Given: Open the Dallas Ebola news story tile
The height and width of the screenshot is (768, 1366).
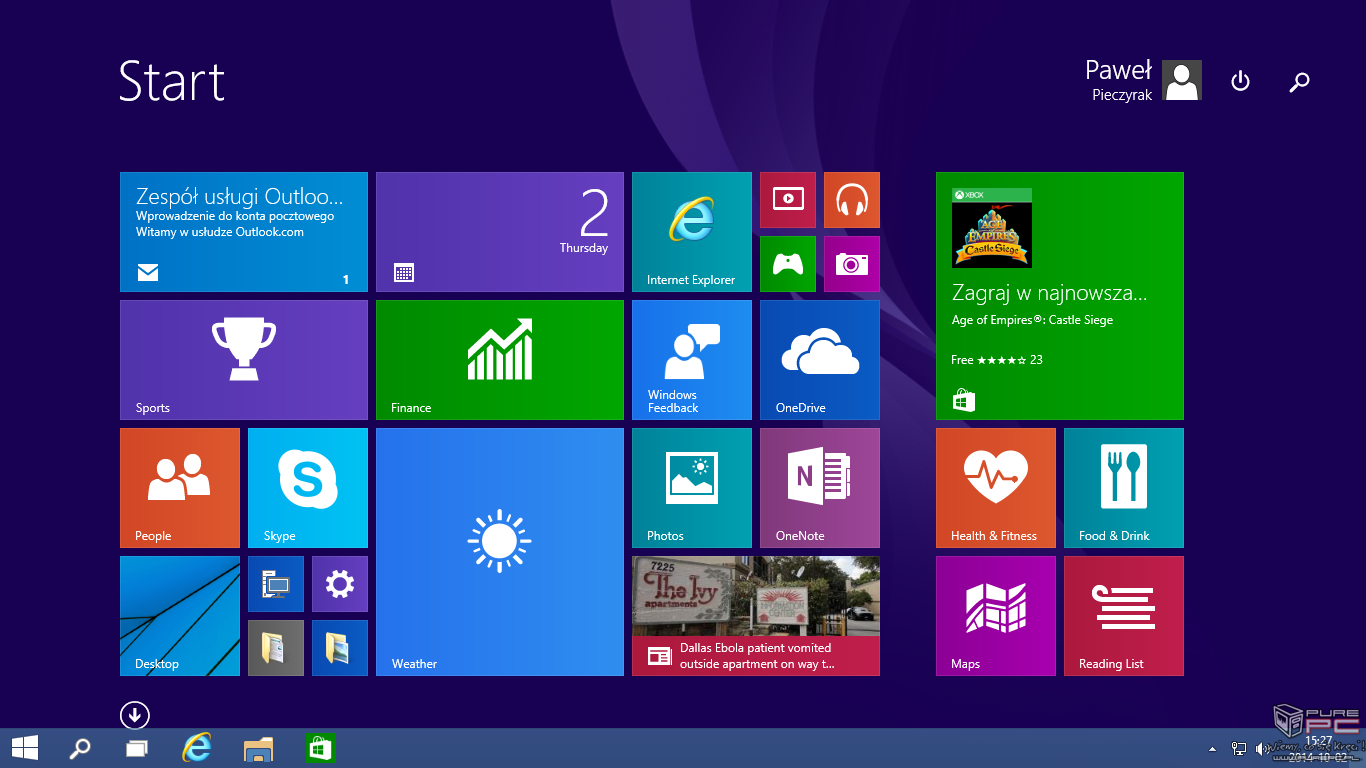Looking at the screenshot, I should [x=755, y=615].
